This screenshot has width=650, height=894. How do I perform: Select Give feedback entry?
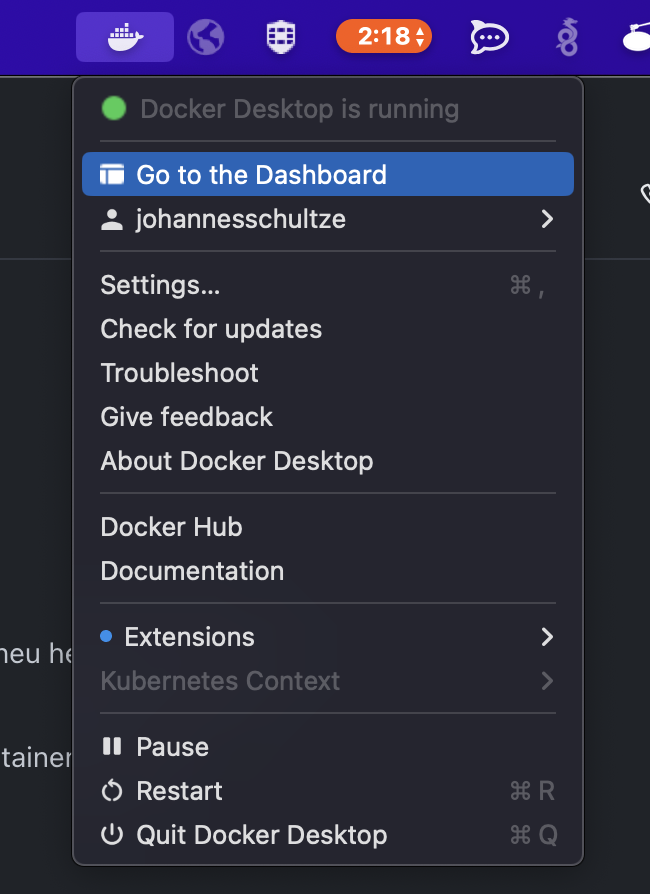187,417
